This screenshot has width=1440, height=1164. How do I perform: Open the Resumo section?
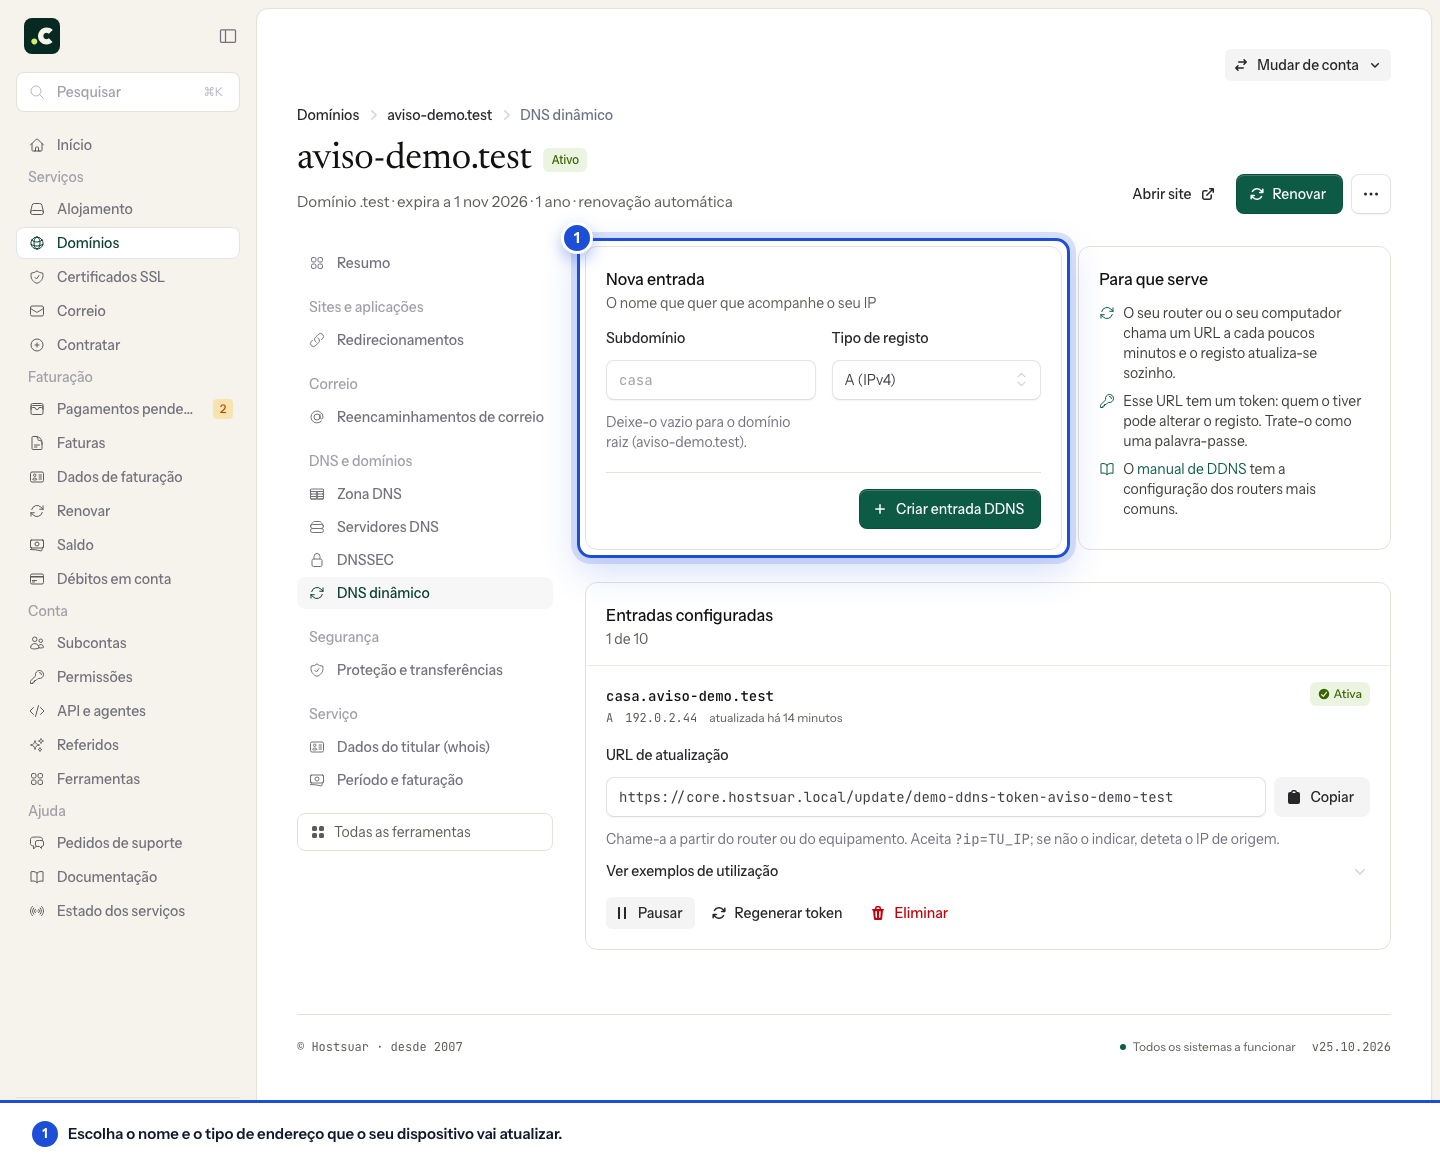425,263
